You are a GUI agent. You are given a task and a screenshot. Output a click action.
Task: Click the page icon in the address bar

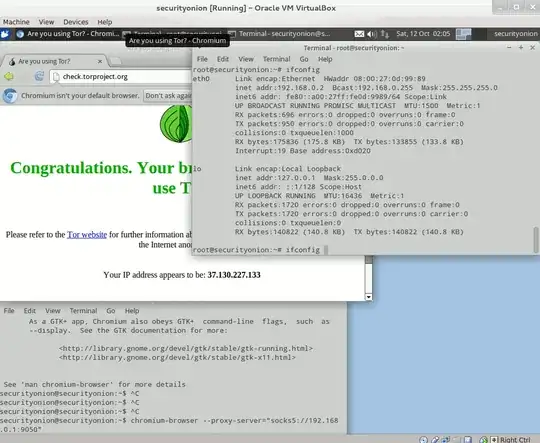(56, 76)
